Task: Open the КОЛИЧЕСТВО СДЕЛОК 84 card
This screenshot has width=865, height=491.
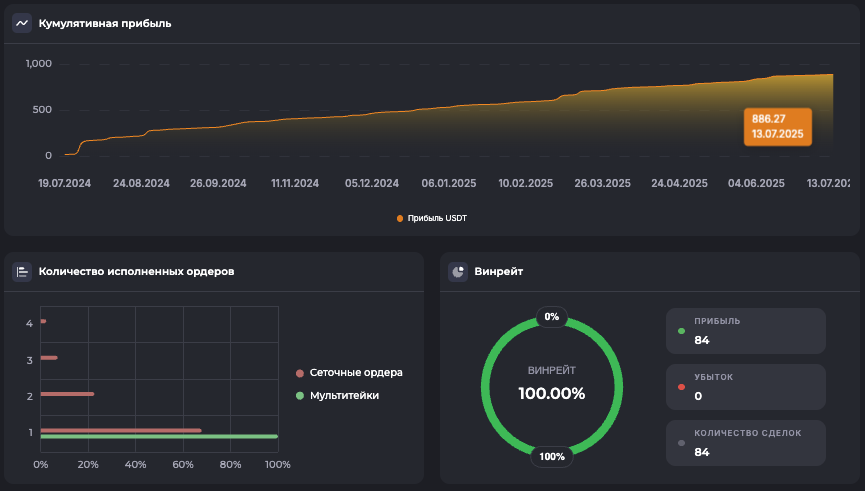Action: (746, 443)
